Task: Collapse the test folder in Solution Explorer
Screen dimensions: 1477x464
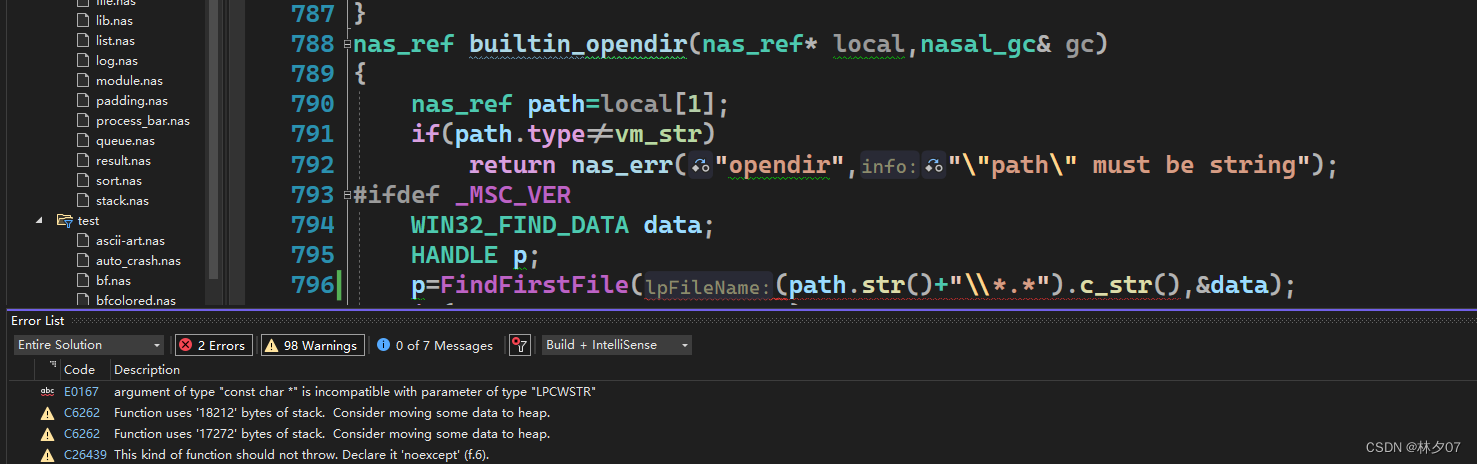Action: (40, 220)
